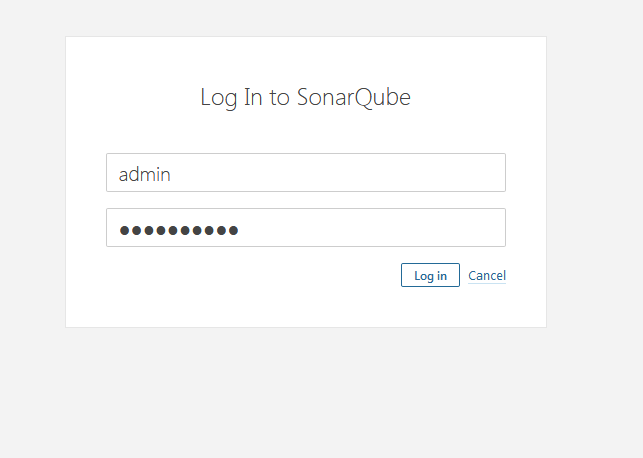Screen dimensions: 643x458
Task: Select the login input above the password
Action: point(305,172)
